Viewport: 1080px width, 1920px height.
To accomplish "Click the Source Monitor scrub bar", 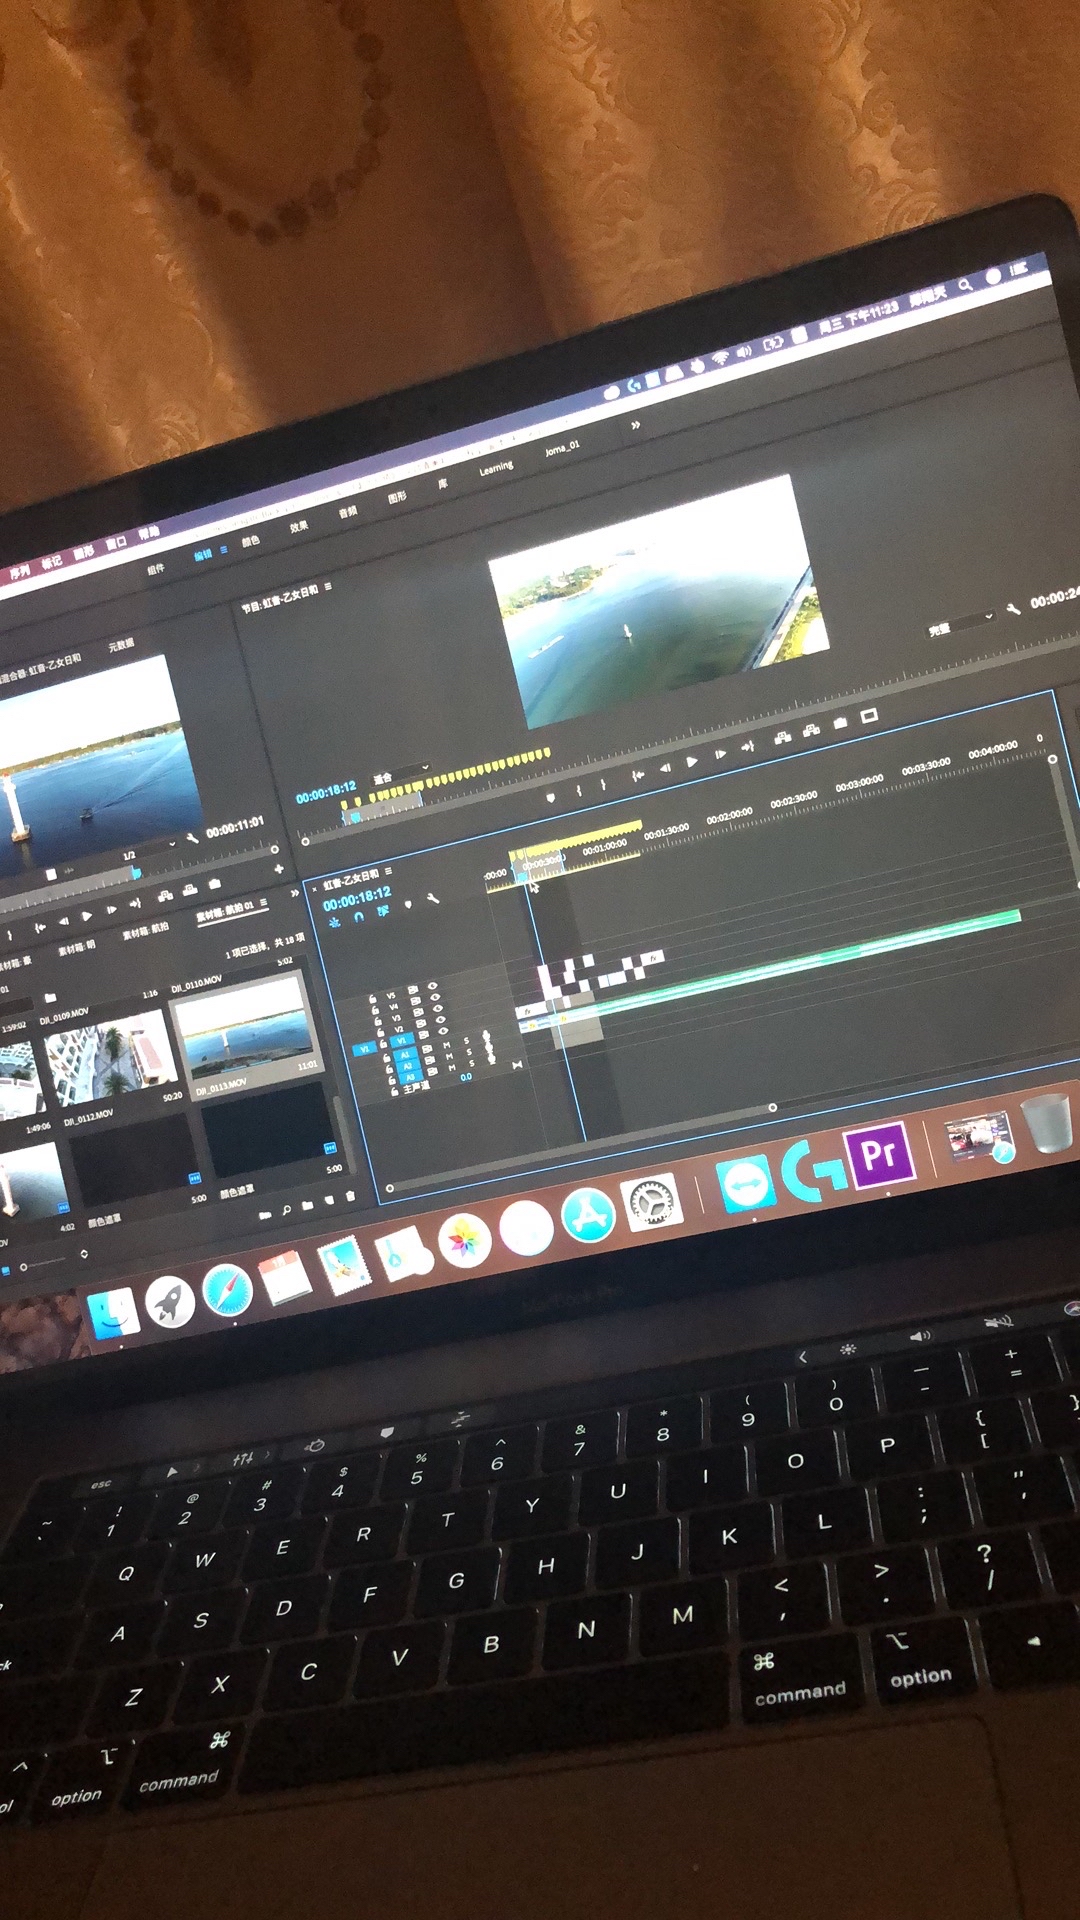I will pos(140,874).
